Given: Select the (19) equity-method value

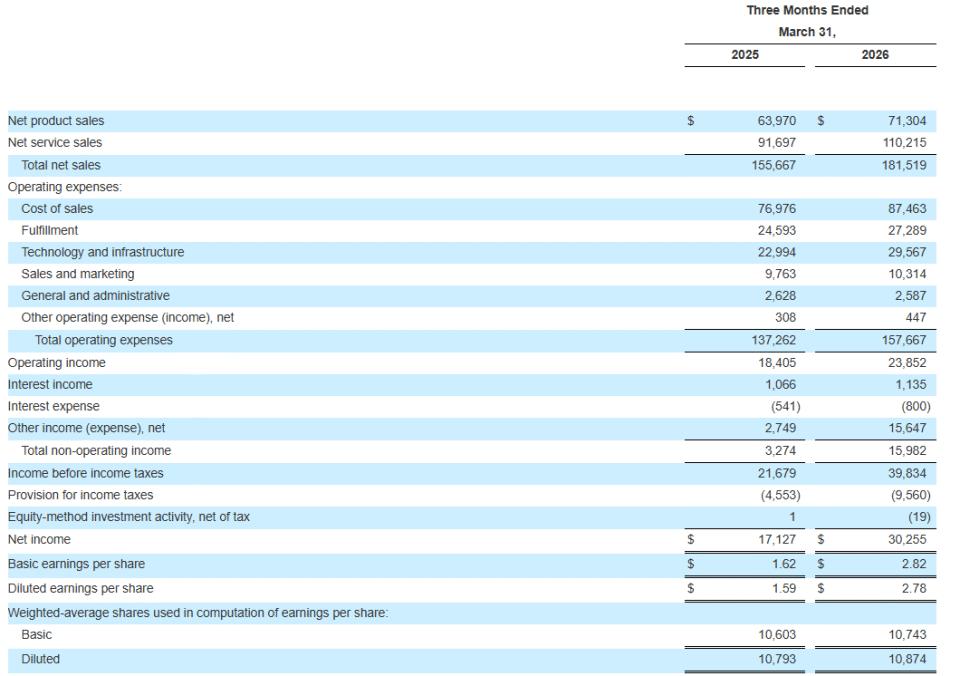Looking at the screenshot, I should coord(919,517).
